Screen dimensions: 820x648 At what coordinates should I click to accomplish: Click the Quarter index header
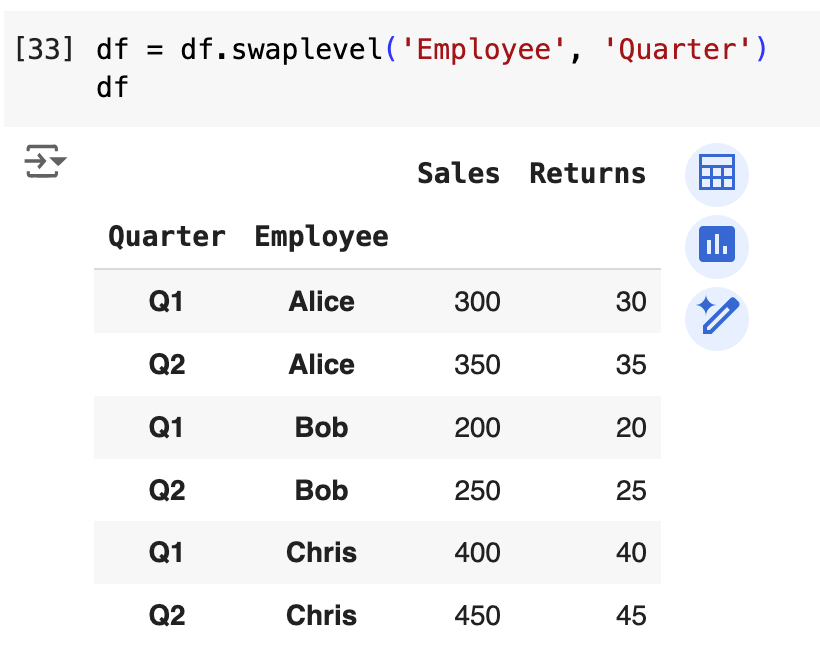click(x=167, y=237)
